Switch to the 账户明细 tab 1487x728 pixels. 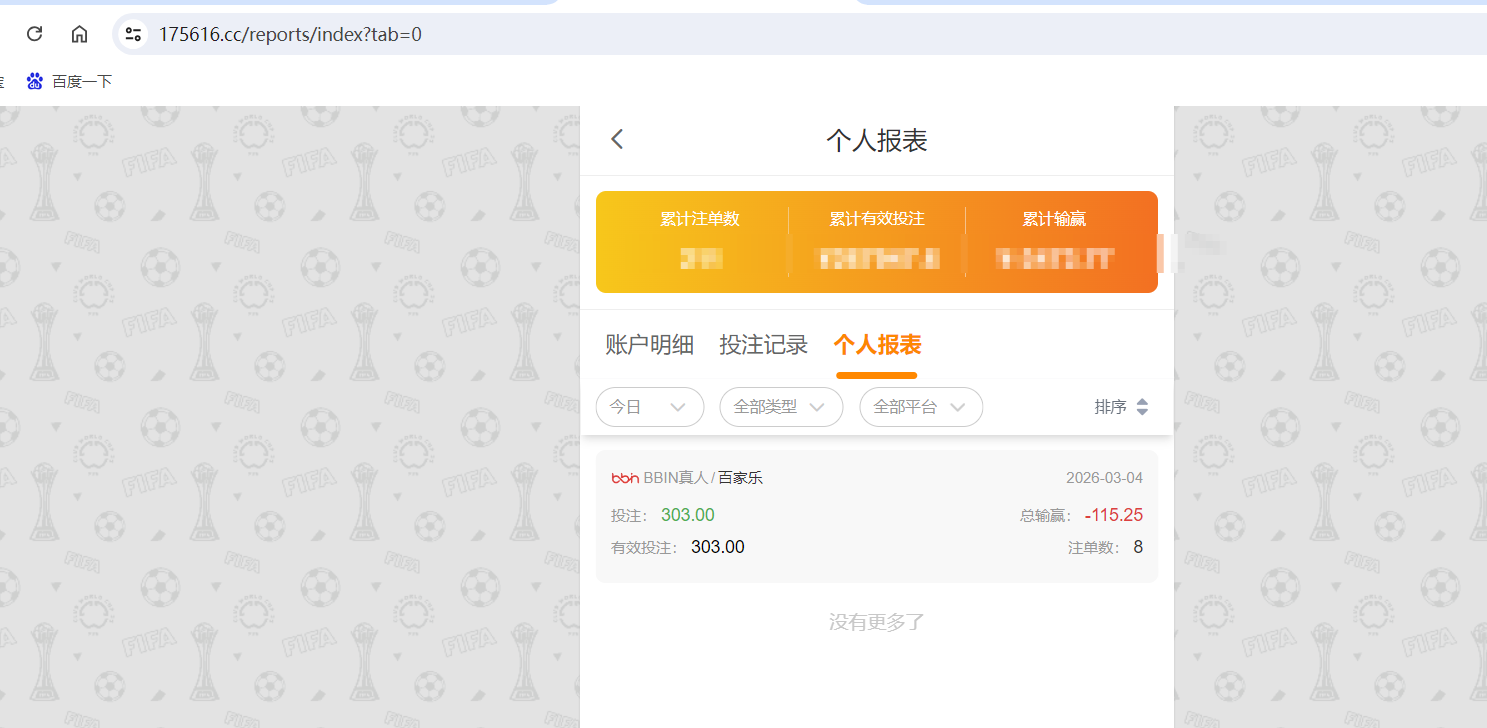pyautogui.click(x=648, y=344)
